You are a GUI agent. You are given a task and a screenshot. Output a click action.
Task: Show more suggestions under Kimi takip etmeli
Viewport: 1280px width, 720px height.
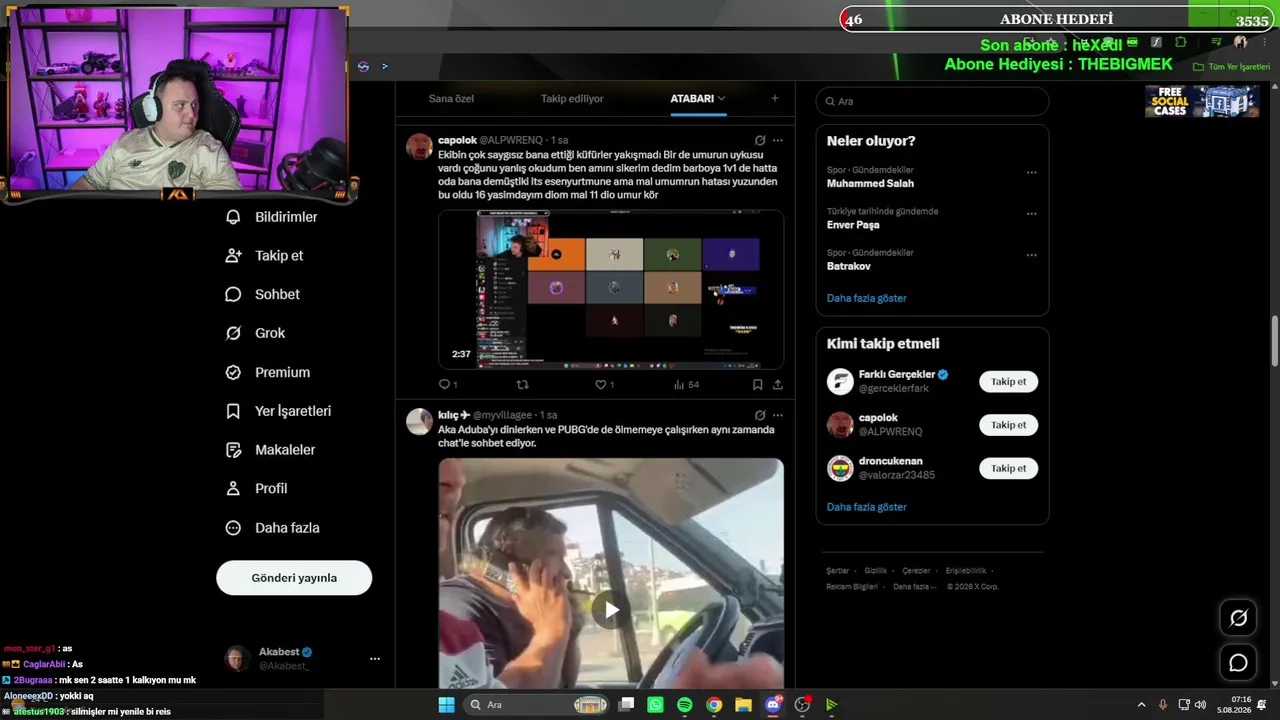tap(866, 507)
